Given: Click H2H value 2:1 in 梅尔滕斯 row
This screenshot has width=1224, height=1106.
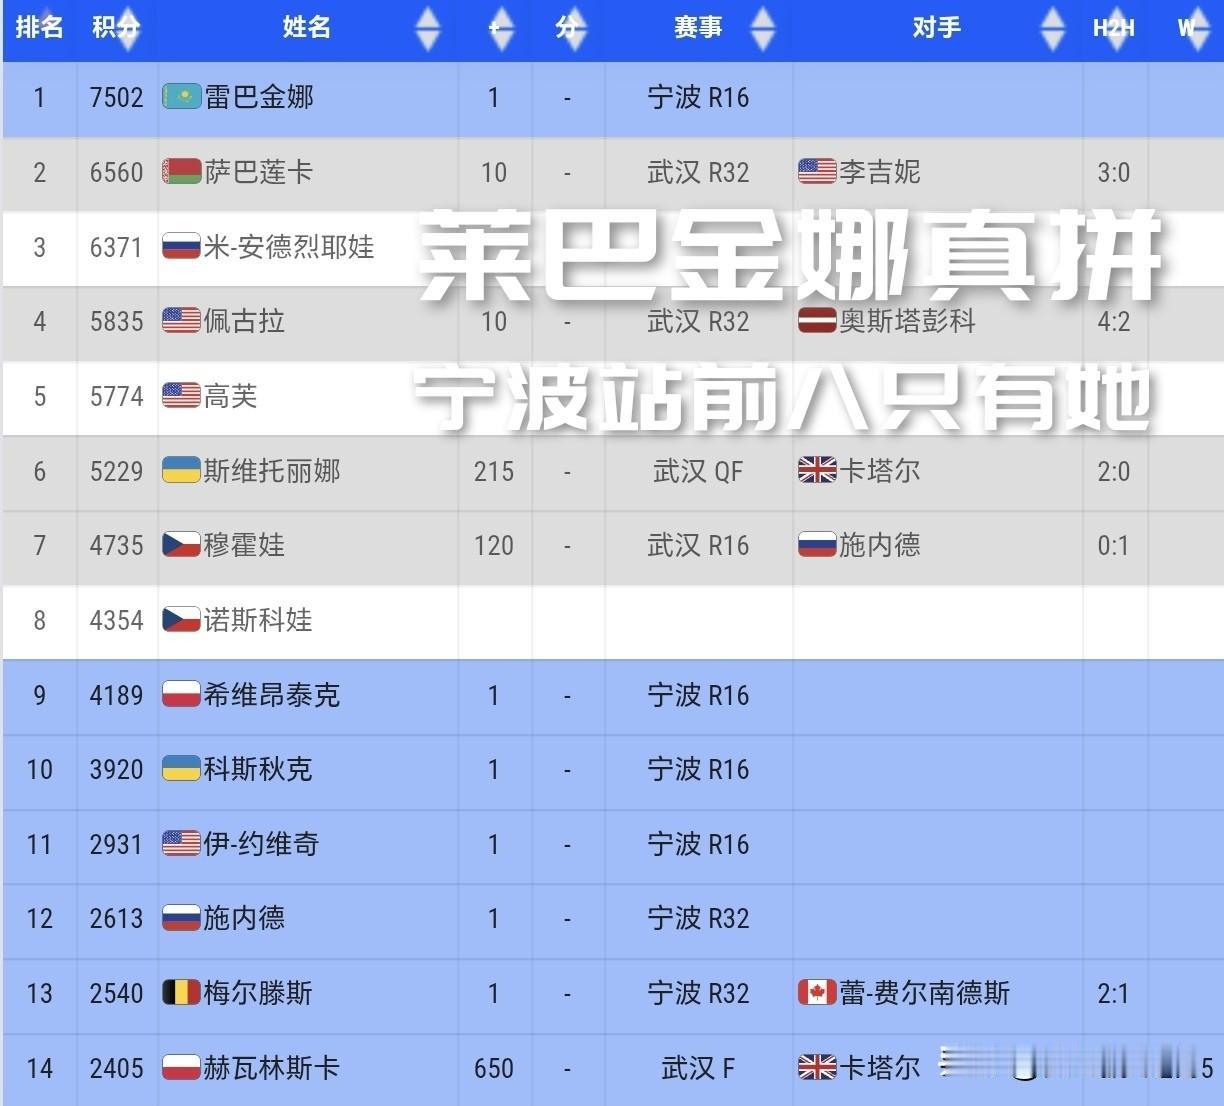Looking at the screenshot, I should click(x=1114, y=993).
